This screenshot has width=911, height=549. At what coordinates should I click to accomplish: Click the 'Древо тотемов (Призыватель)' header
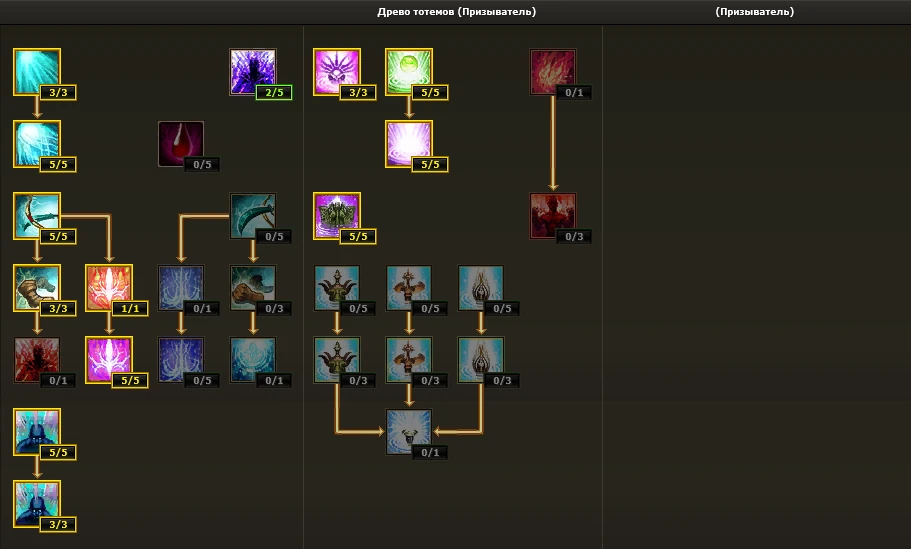point(457,12)
